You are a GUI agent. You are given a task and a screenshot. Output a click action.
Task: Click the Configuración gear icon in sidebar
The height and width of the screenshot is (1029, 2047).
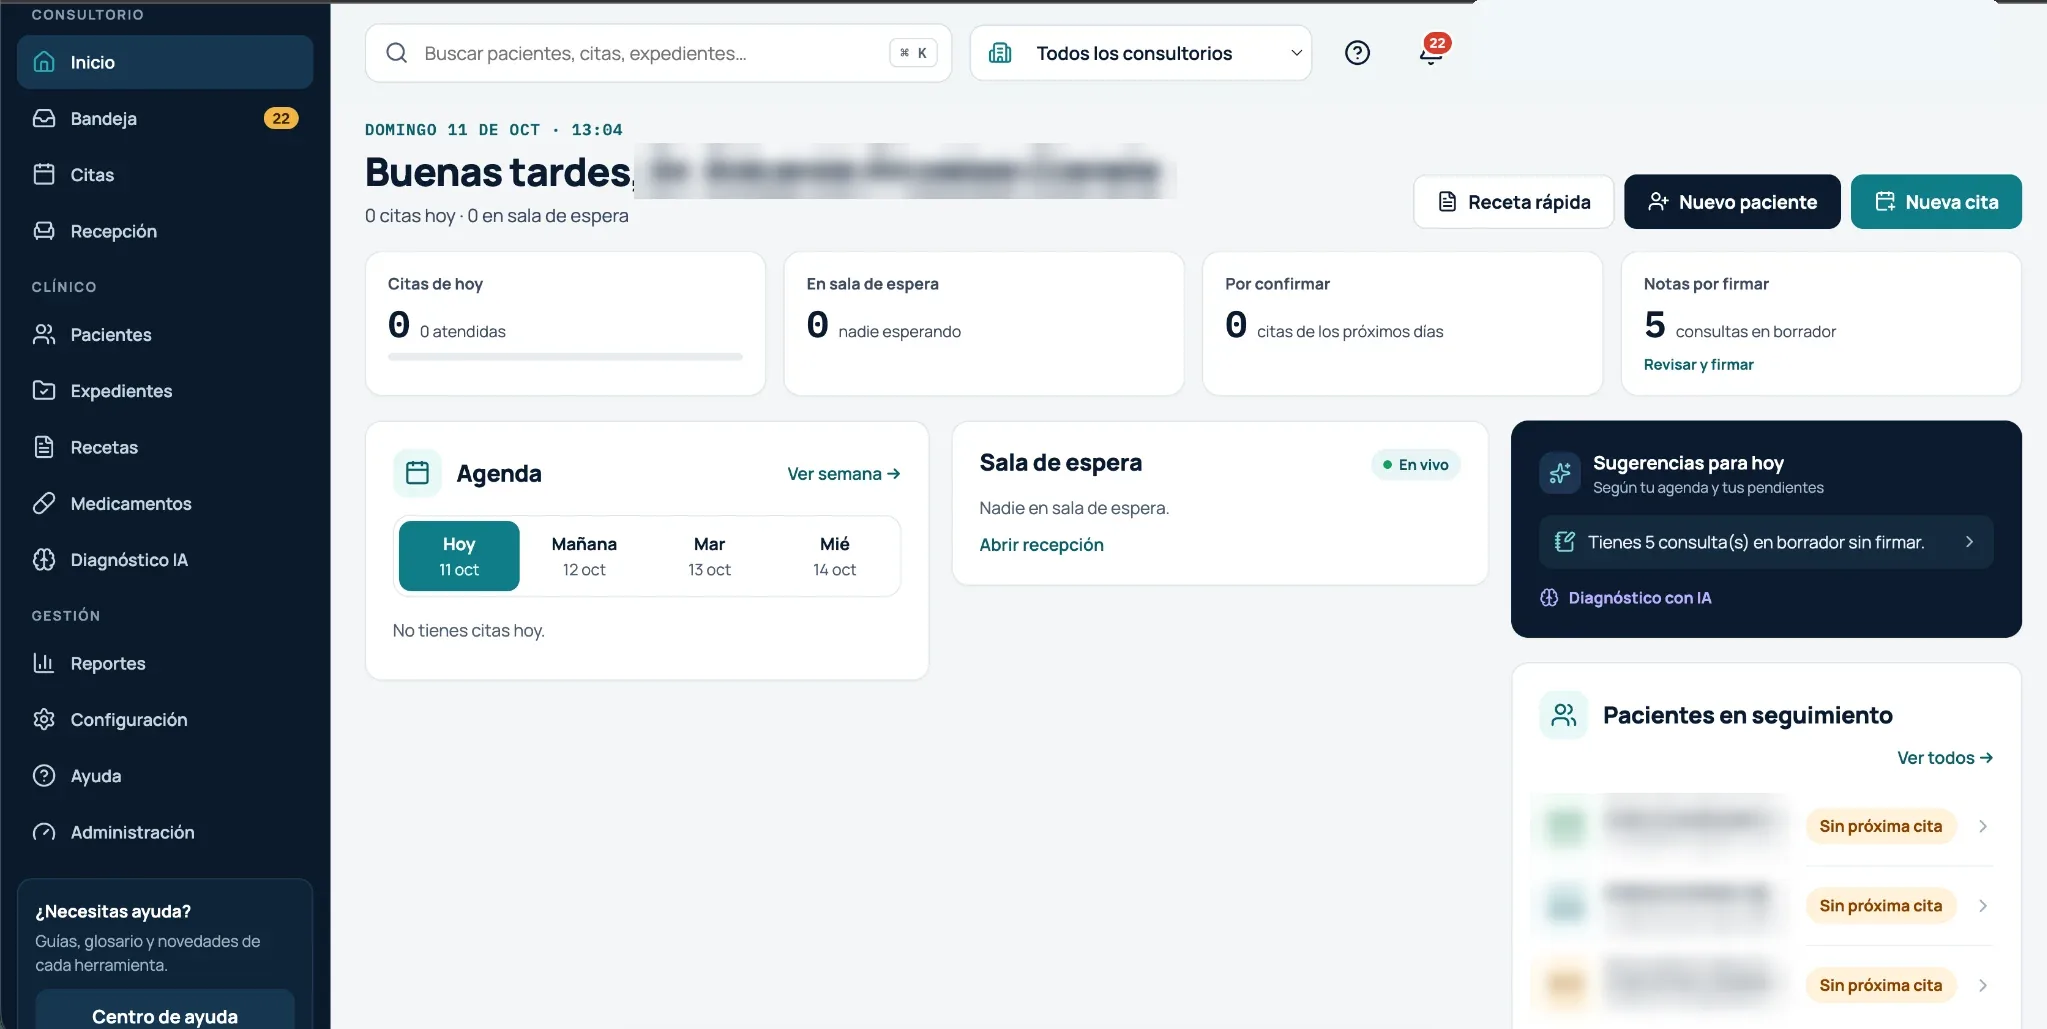point(44,719)
